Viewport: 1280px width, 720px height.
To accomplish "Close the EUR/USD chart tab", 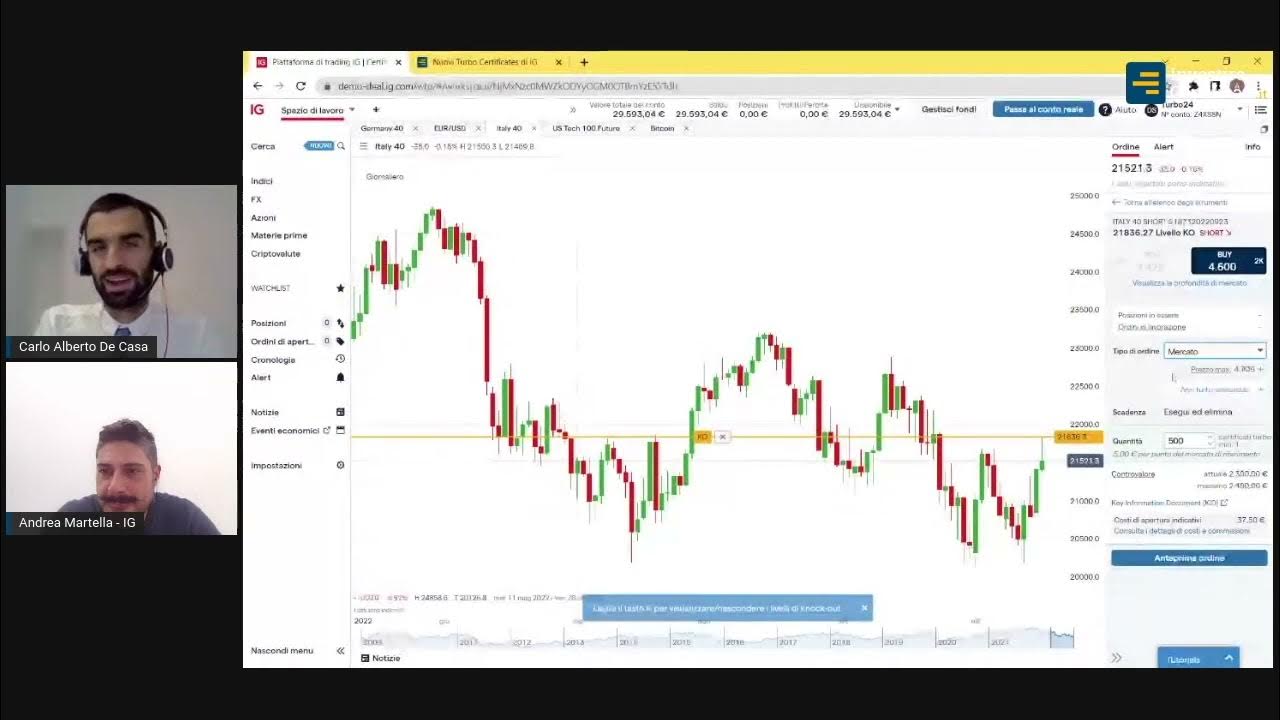I will coord(478,128).
